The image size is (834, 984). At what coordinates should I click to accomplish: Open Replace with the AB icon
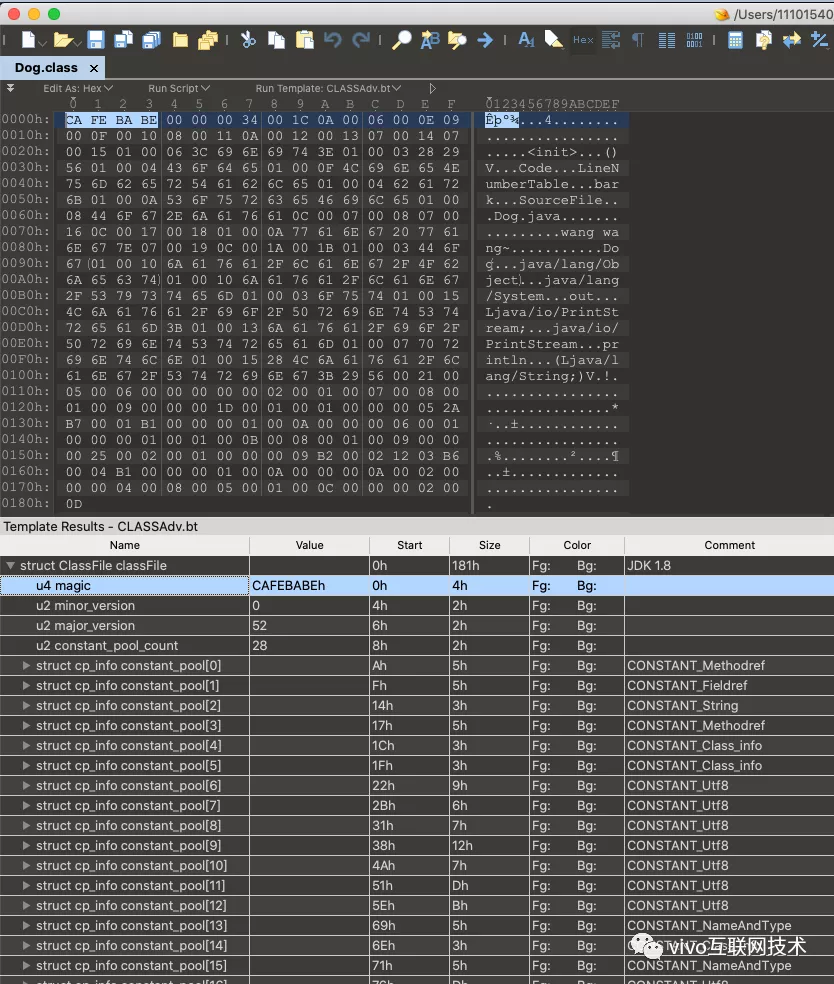click(x=430, y=40)
